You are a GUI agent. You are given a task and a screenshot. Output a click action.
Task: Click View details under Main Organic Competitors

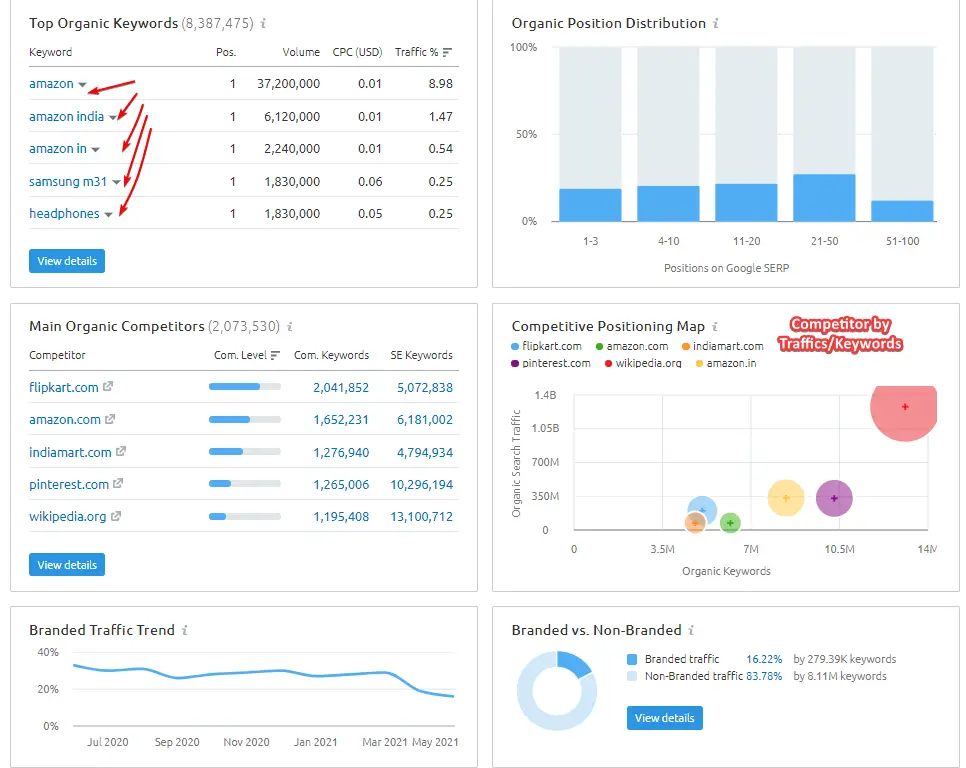click(67, 565)
